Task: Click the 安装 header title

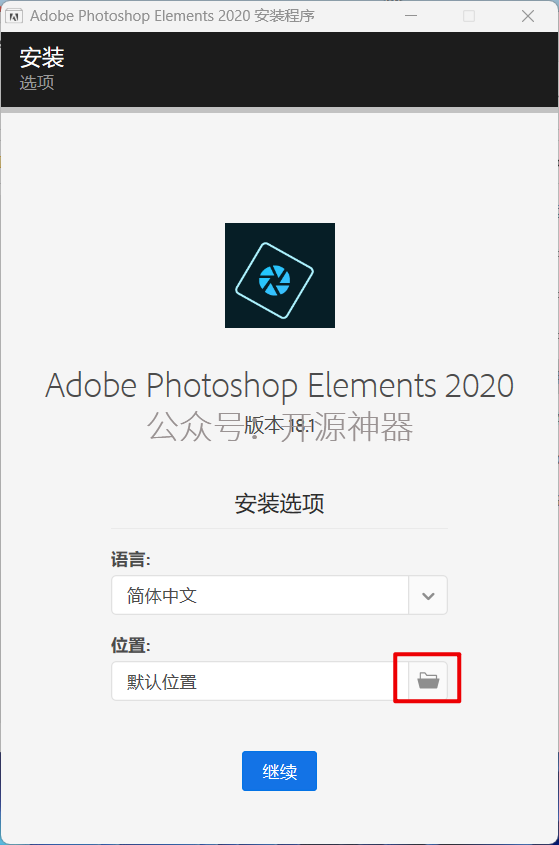Action: (42, 57)
